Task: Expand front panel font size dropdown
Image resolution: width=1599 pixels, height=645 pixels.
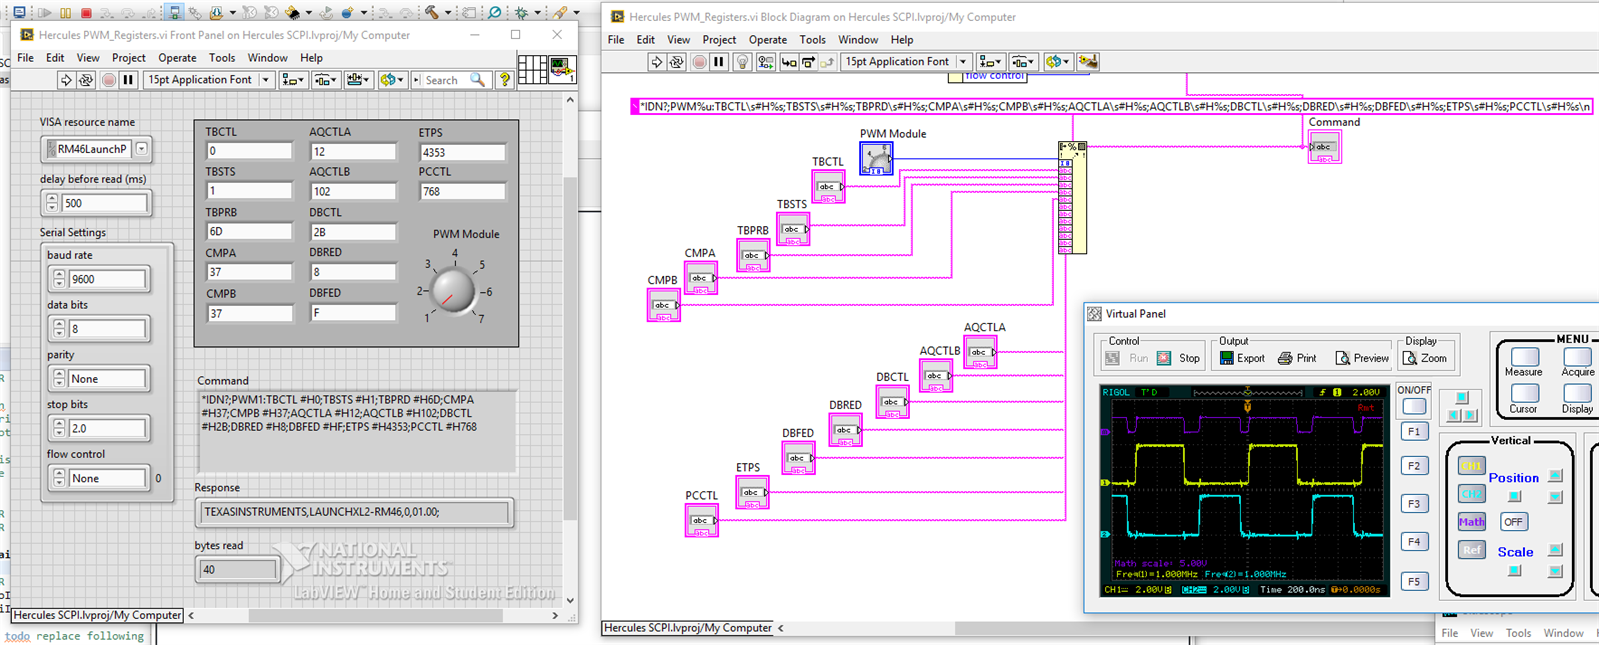Action: coord(265,80)
